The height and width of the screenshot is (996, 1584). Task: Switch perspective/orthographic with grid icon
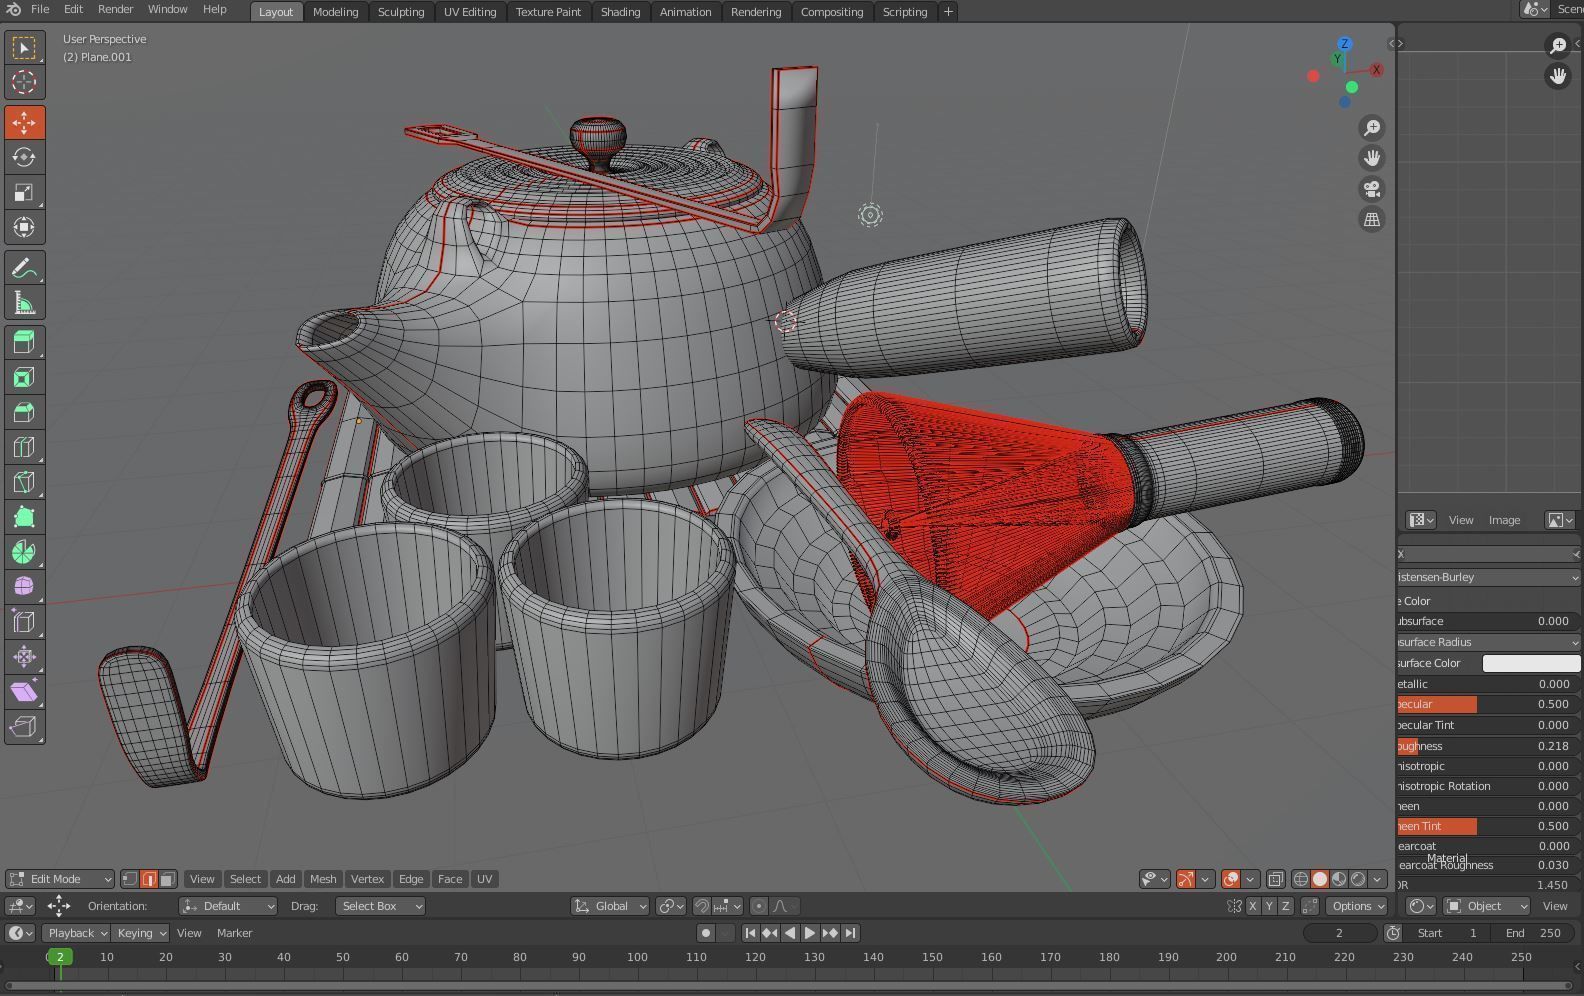[1372, 219]
